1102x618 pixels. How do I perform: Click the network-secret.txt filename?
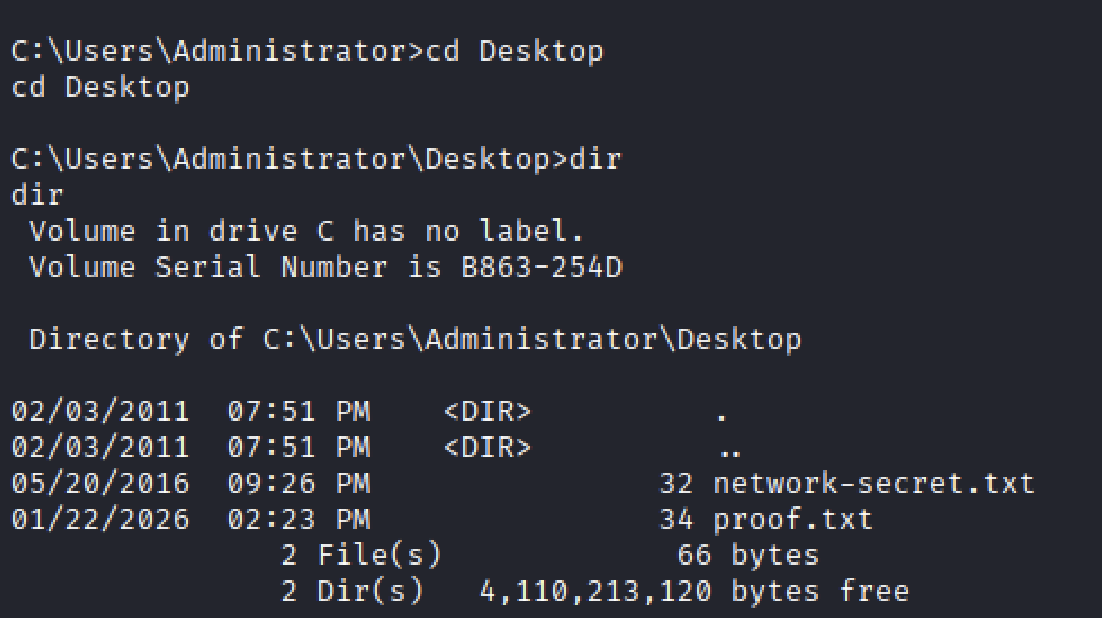[873, 484]
